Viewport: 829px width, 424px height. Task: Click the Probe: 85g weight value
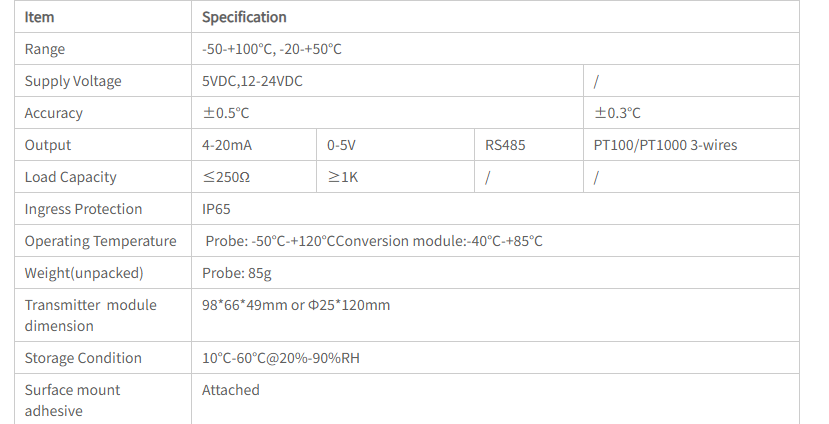(x=236, y=273)
